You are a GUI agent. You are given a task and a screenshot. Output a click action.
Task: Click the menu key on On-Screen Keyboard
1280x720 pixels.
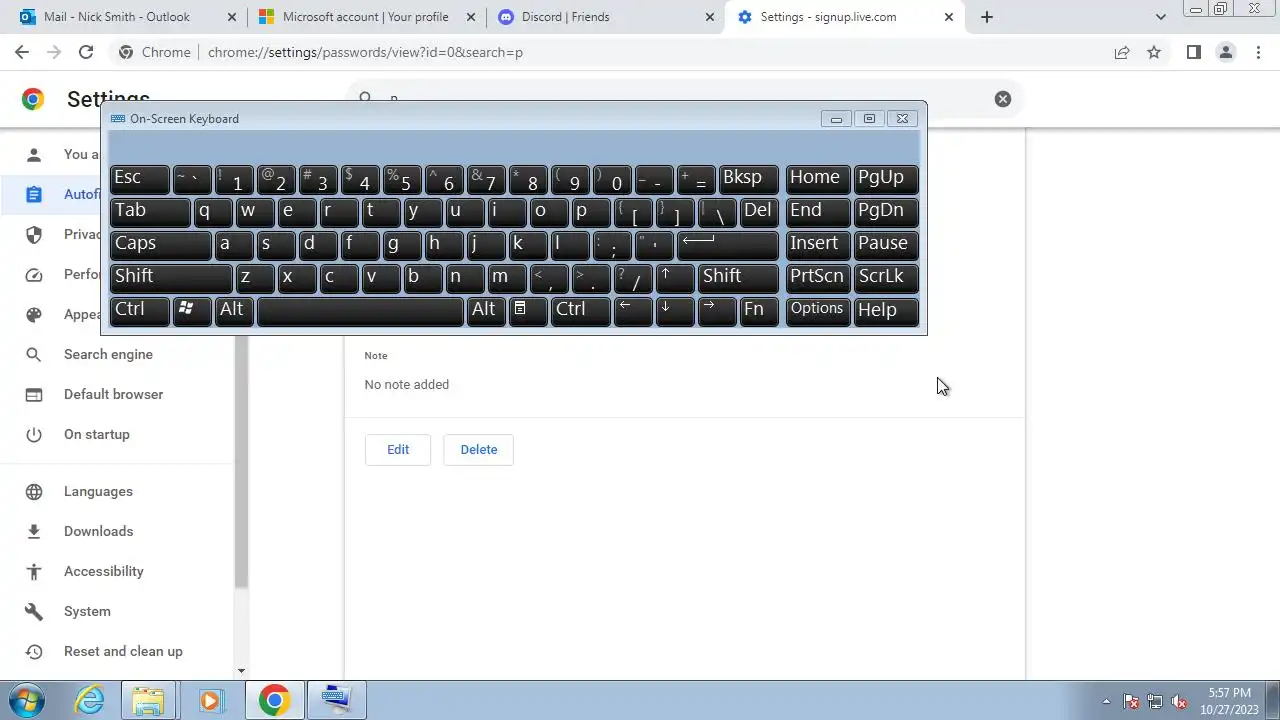(x=529, y=311)
